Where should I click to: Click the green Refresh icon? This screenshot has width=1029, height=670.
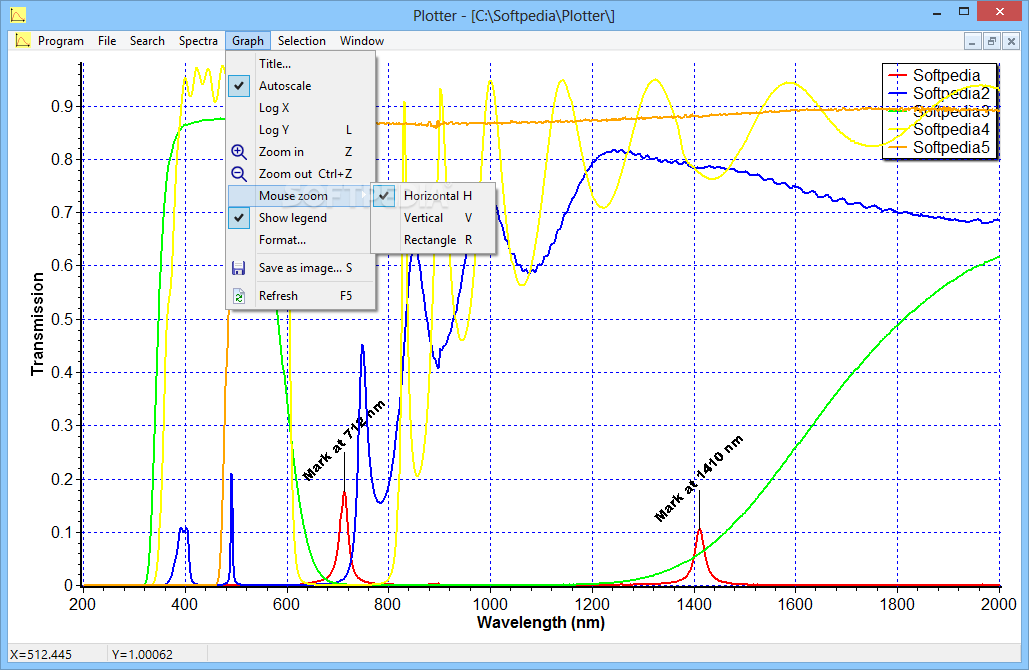pos(239,297)
